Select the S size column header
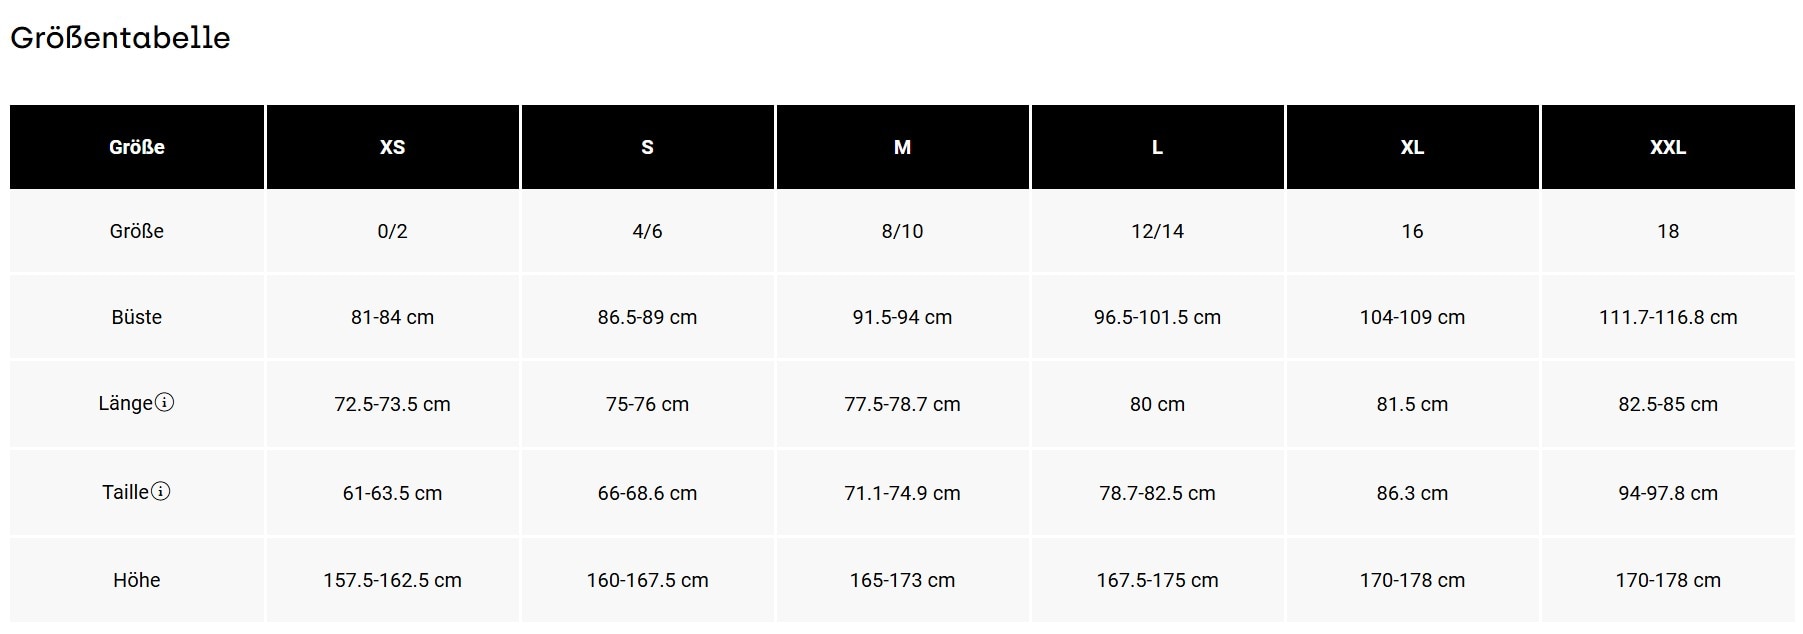The width and height of the screenshot is (1803, 634). [647, 147]
